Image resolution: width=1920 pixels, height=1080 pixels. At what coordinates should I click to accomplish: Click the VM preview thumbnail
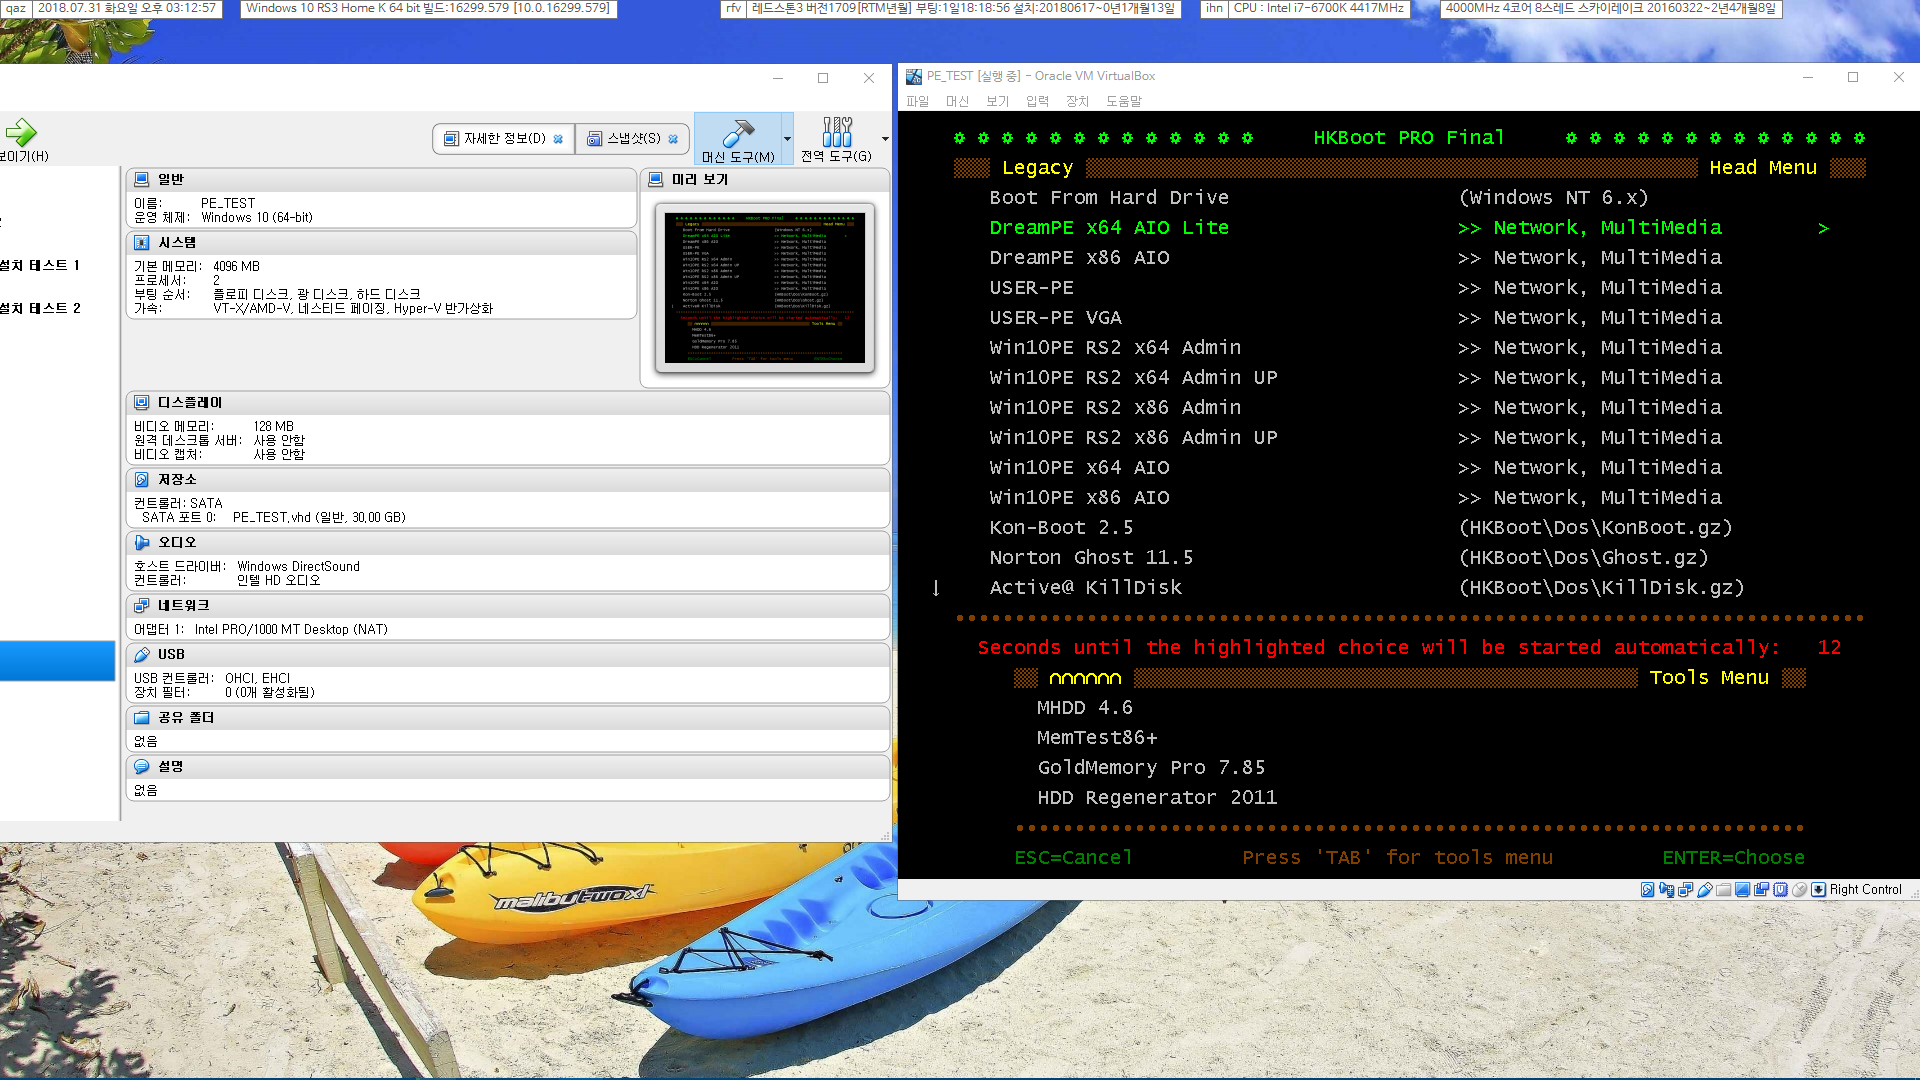tap(765, 288)
